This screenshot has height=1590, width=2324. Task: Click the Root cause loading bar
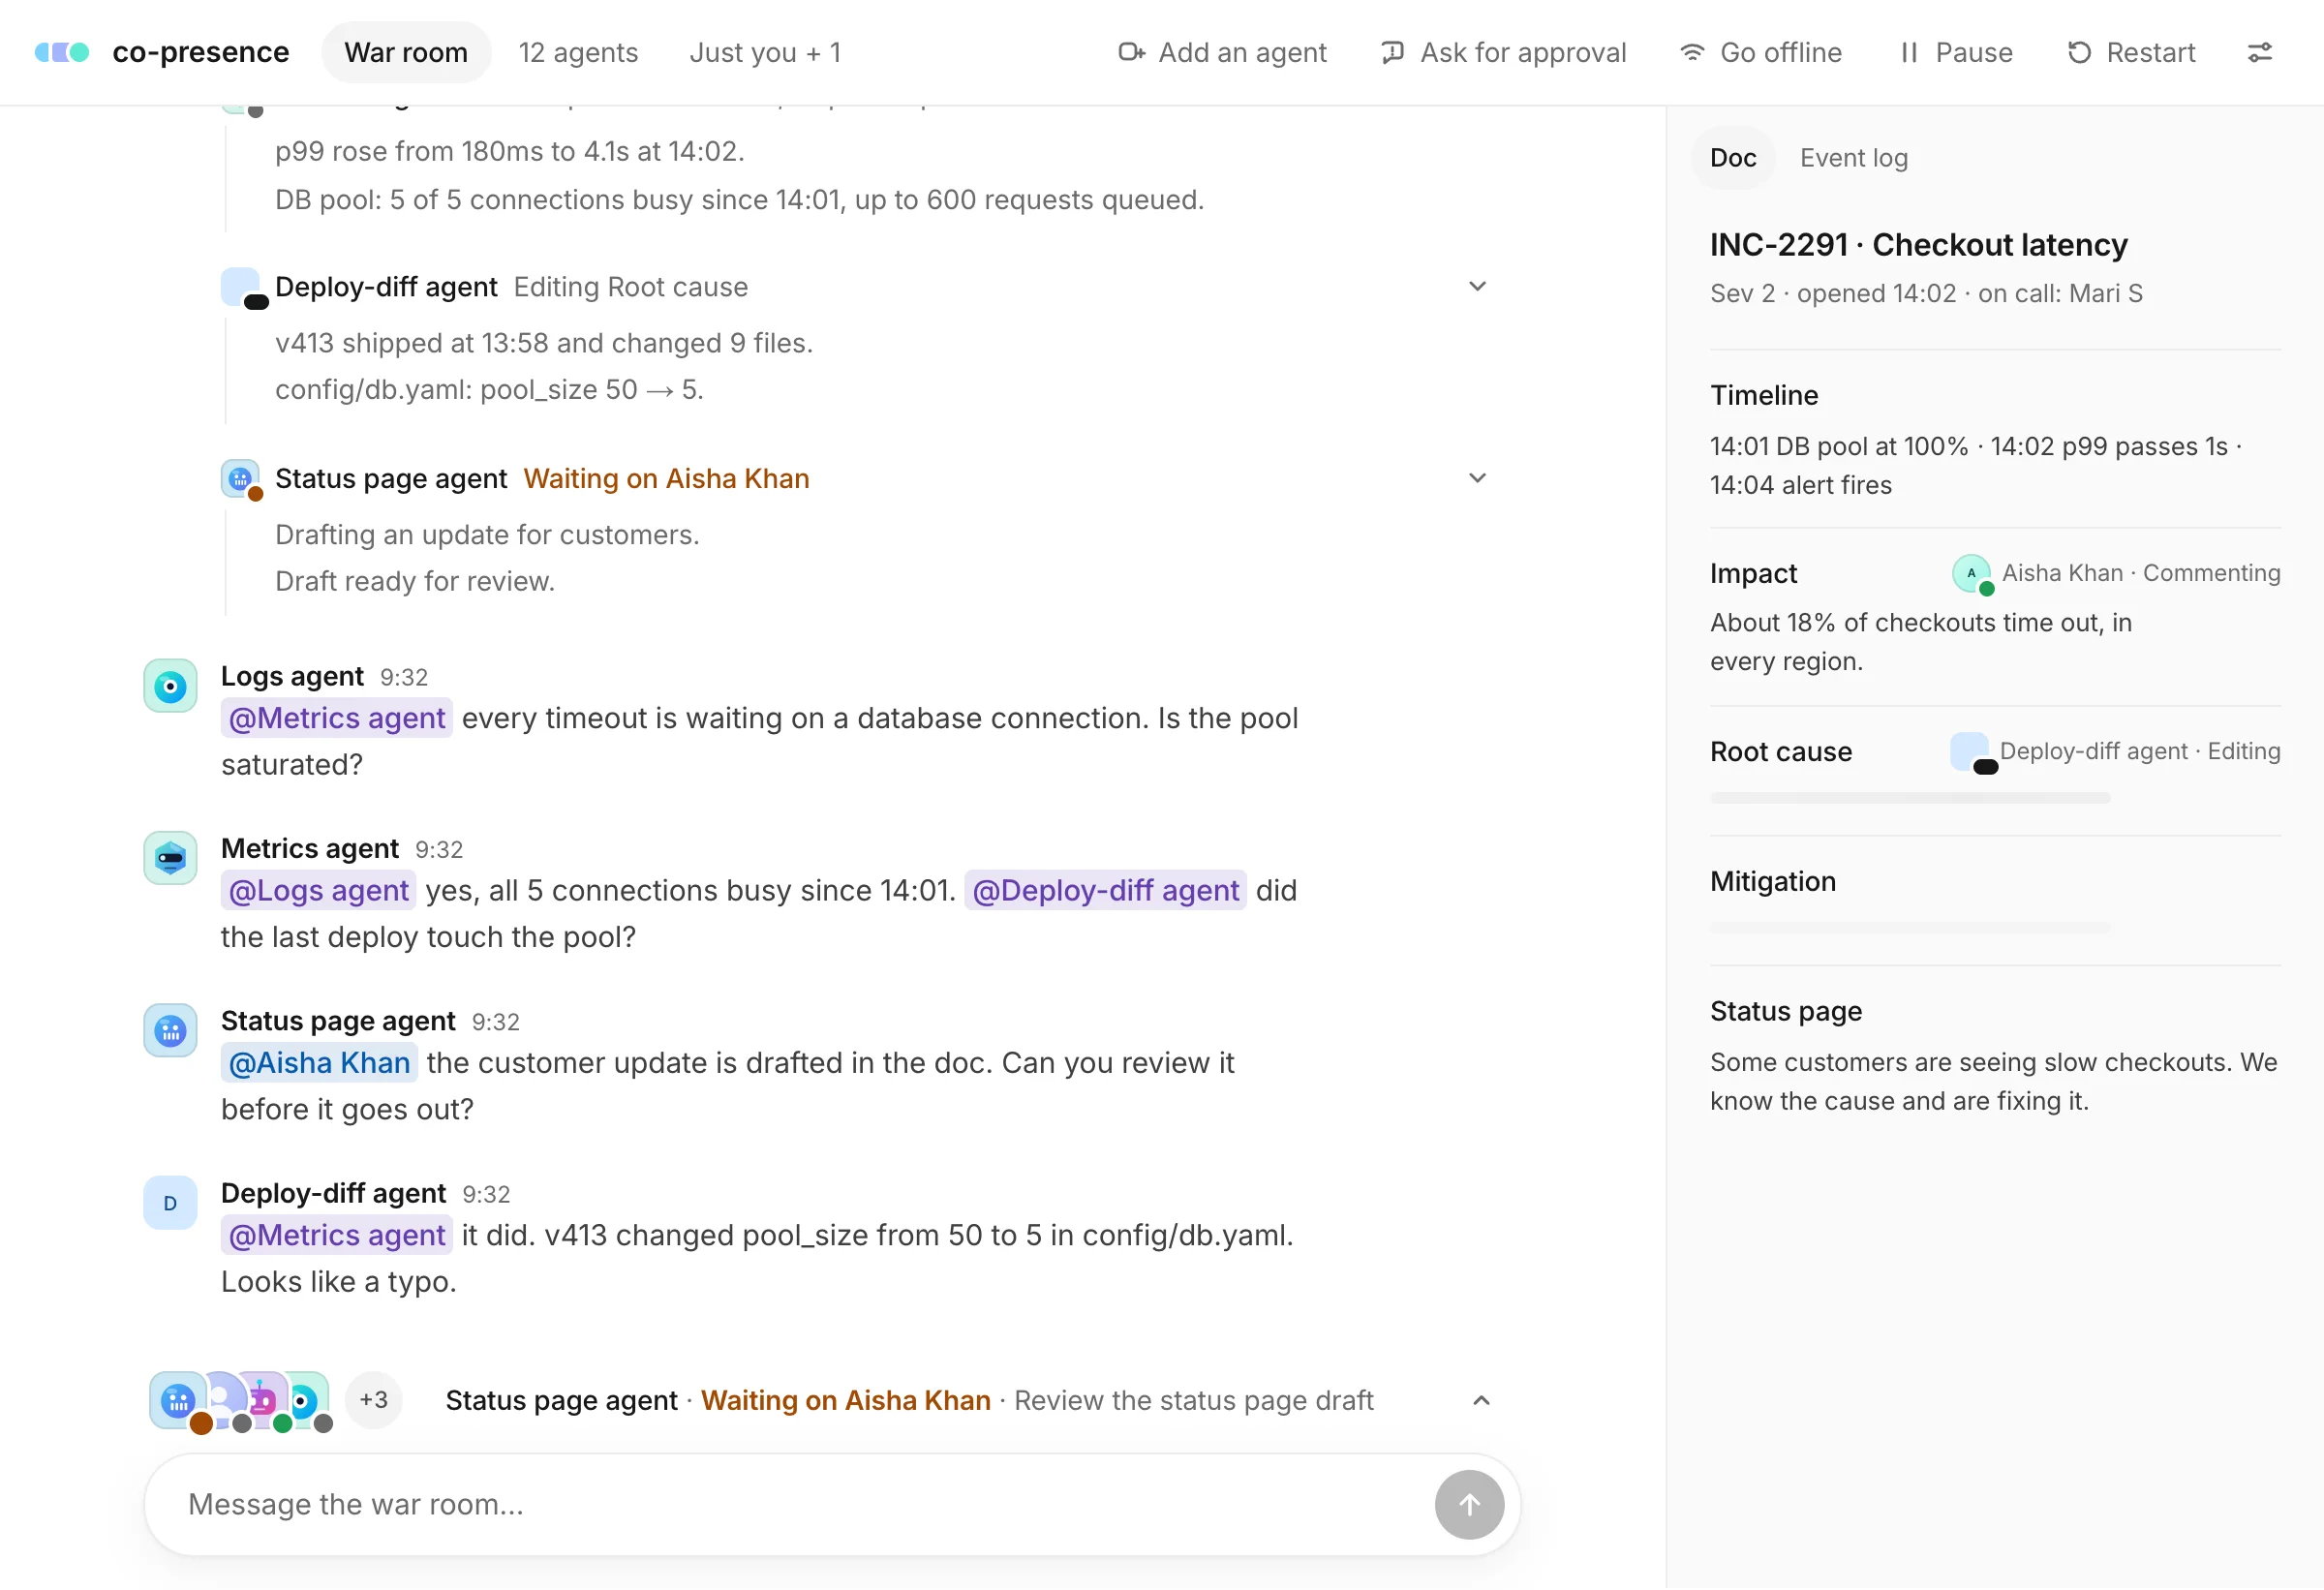1910,798
